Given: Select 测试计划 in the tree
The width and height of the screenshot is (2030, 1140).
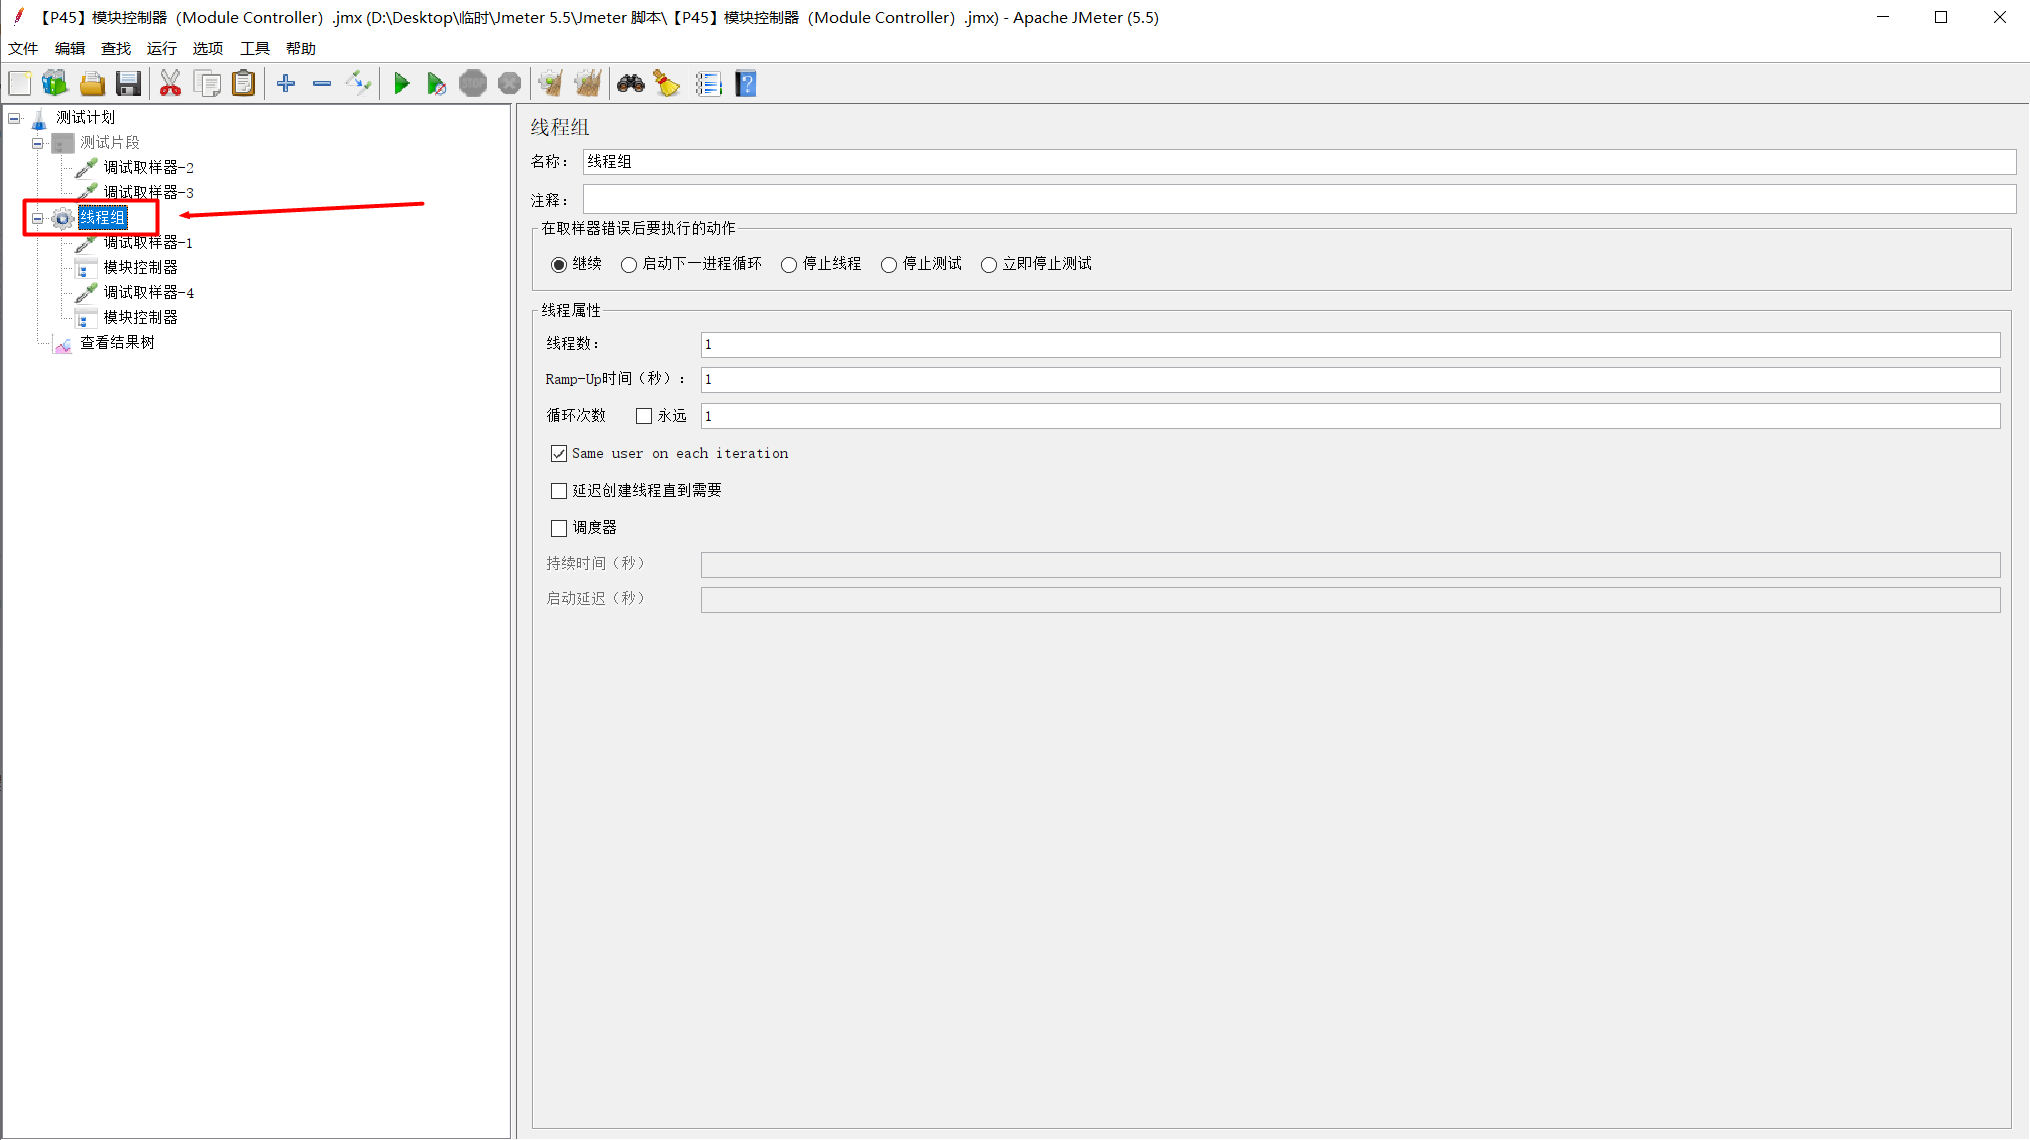Looking at the screenshot, I should click(85, 118).
